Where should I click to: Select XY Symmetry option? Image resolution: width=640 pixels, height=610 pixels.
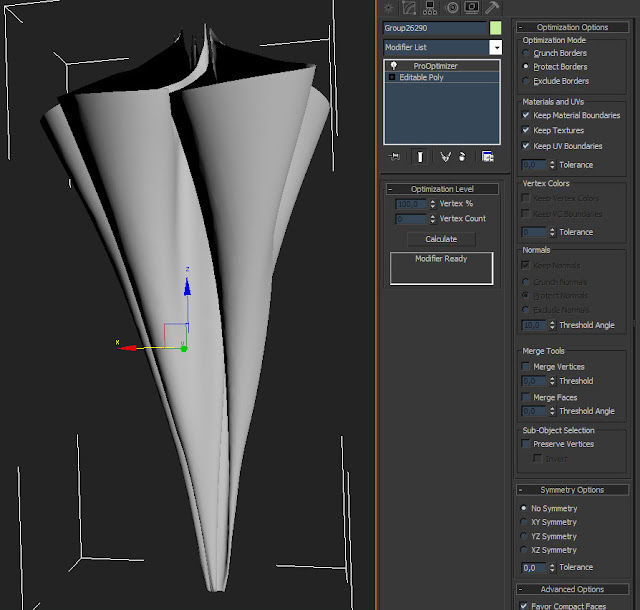tap(524, 522)
